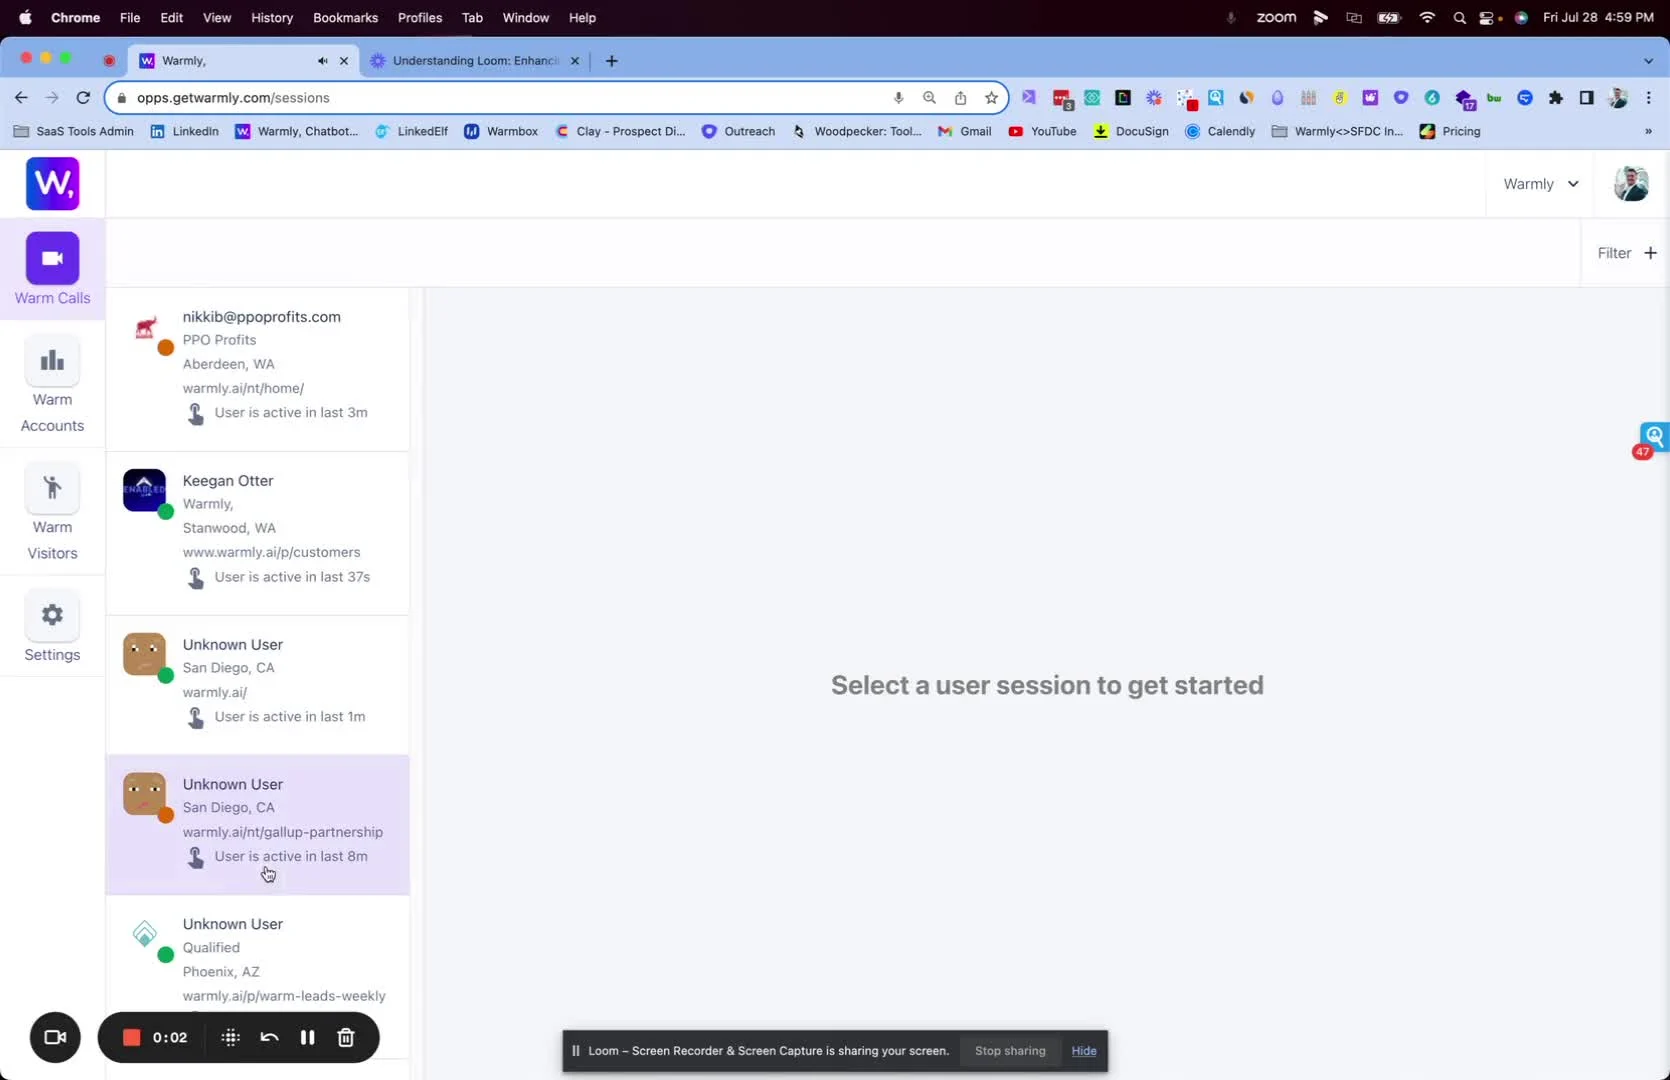Pause the Loom recording

308,1037
